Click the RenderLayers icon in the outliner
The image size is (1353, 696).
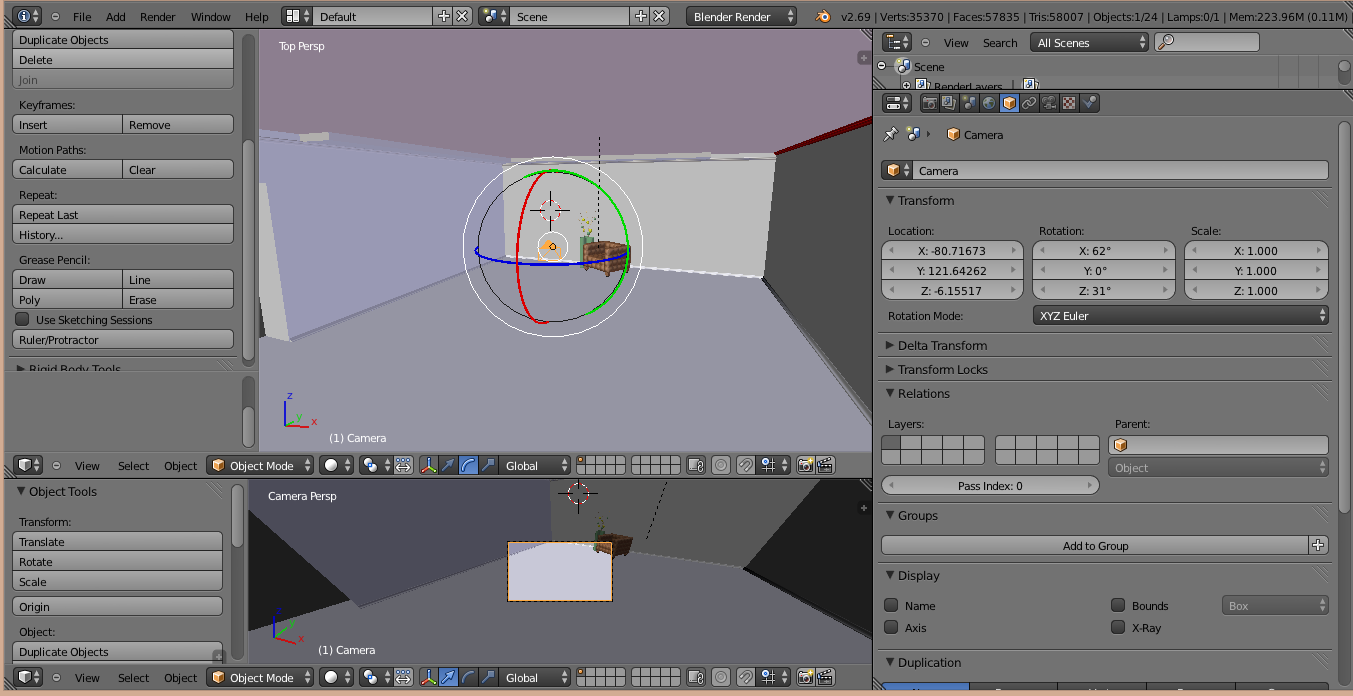click(x=923, y=86)
